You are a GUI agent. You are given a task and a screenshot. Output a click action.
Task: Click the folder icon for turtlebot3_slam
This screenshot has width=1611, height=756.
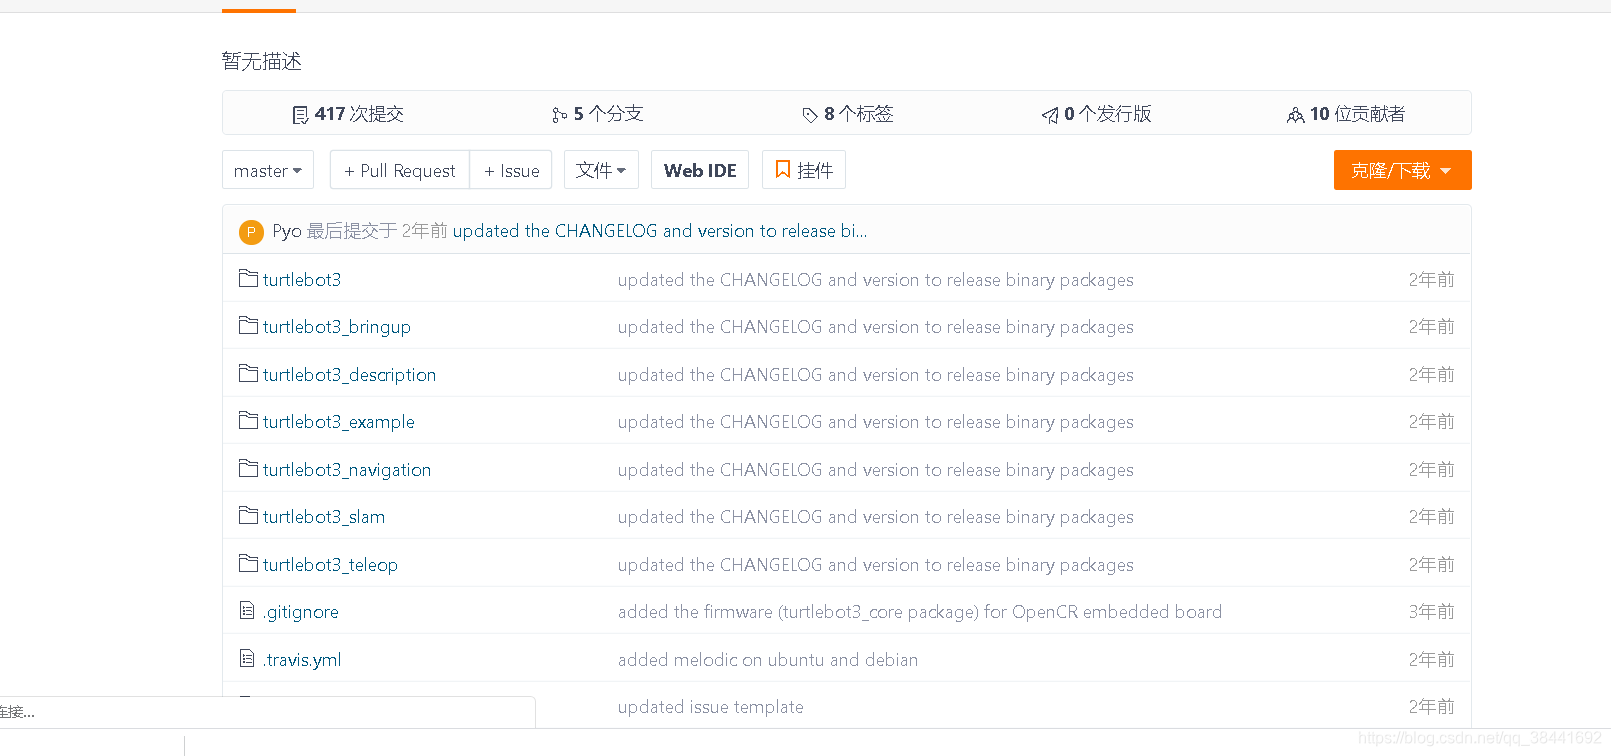coord(248,515)
